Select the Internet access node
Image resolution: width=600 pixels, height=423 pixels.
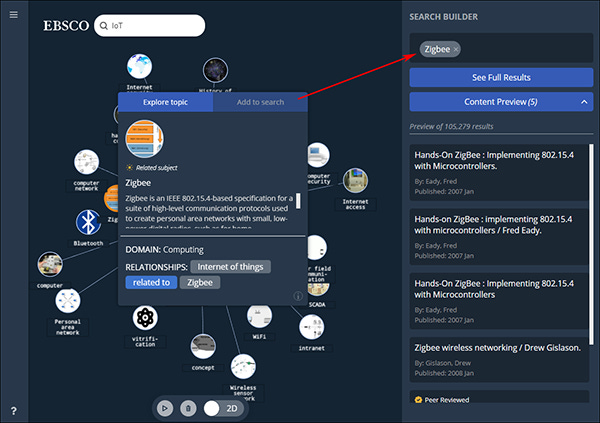355,180
